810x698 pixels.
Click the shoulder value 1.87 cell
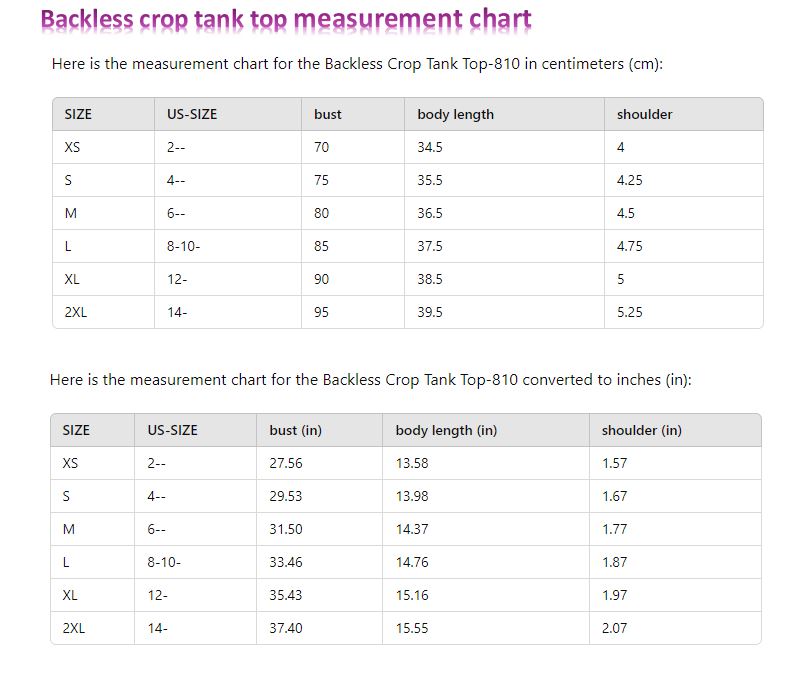[614, 562]
